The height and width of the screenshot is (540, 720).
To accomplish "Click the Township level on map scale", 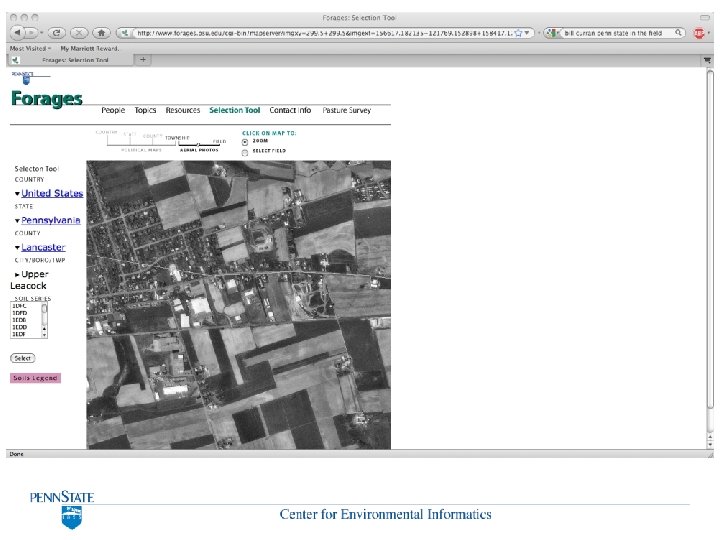I will pyautogui.click(x=177, y=138).
